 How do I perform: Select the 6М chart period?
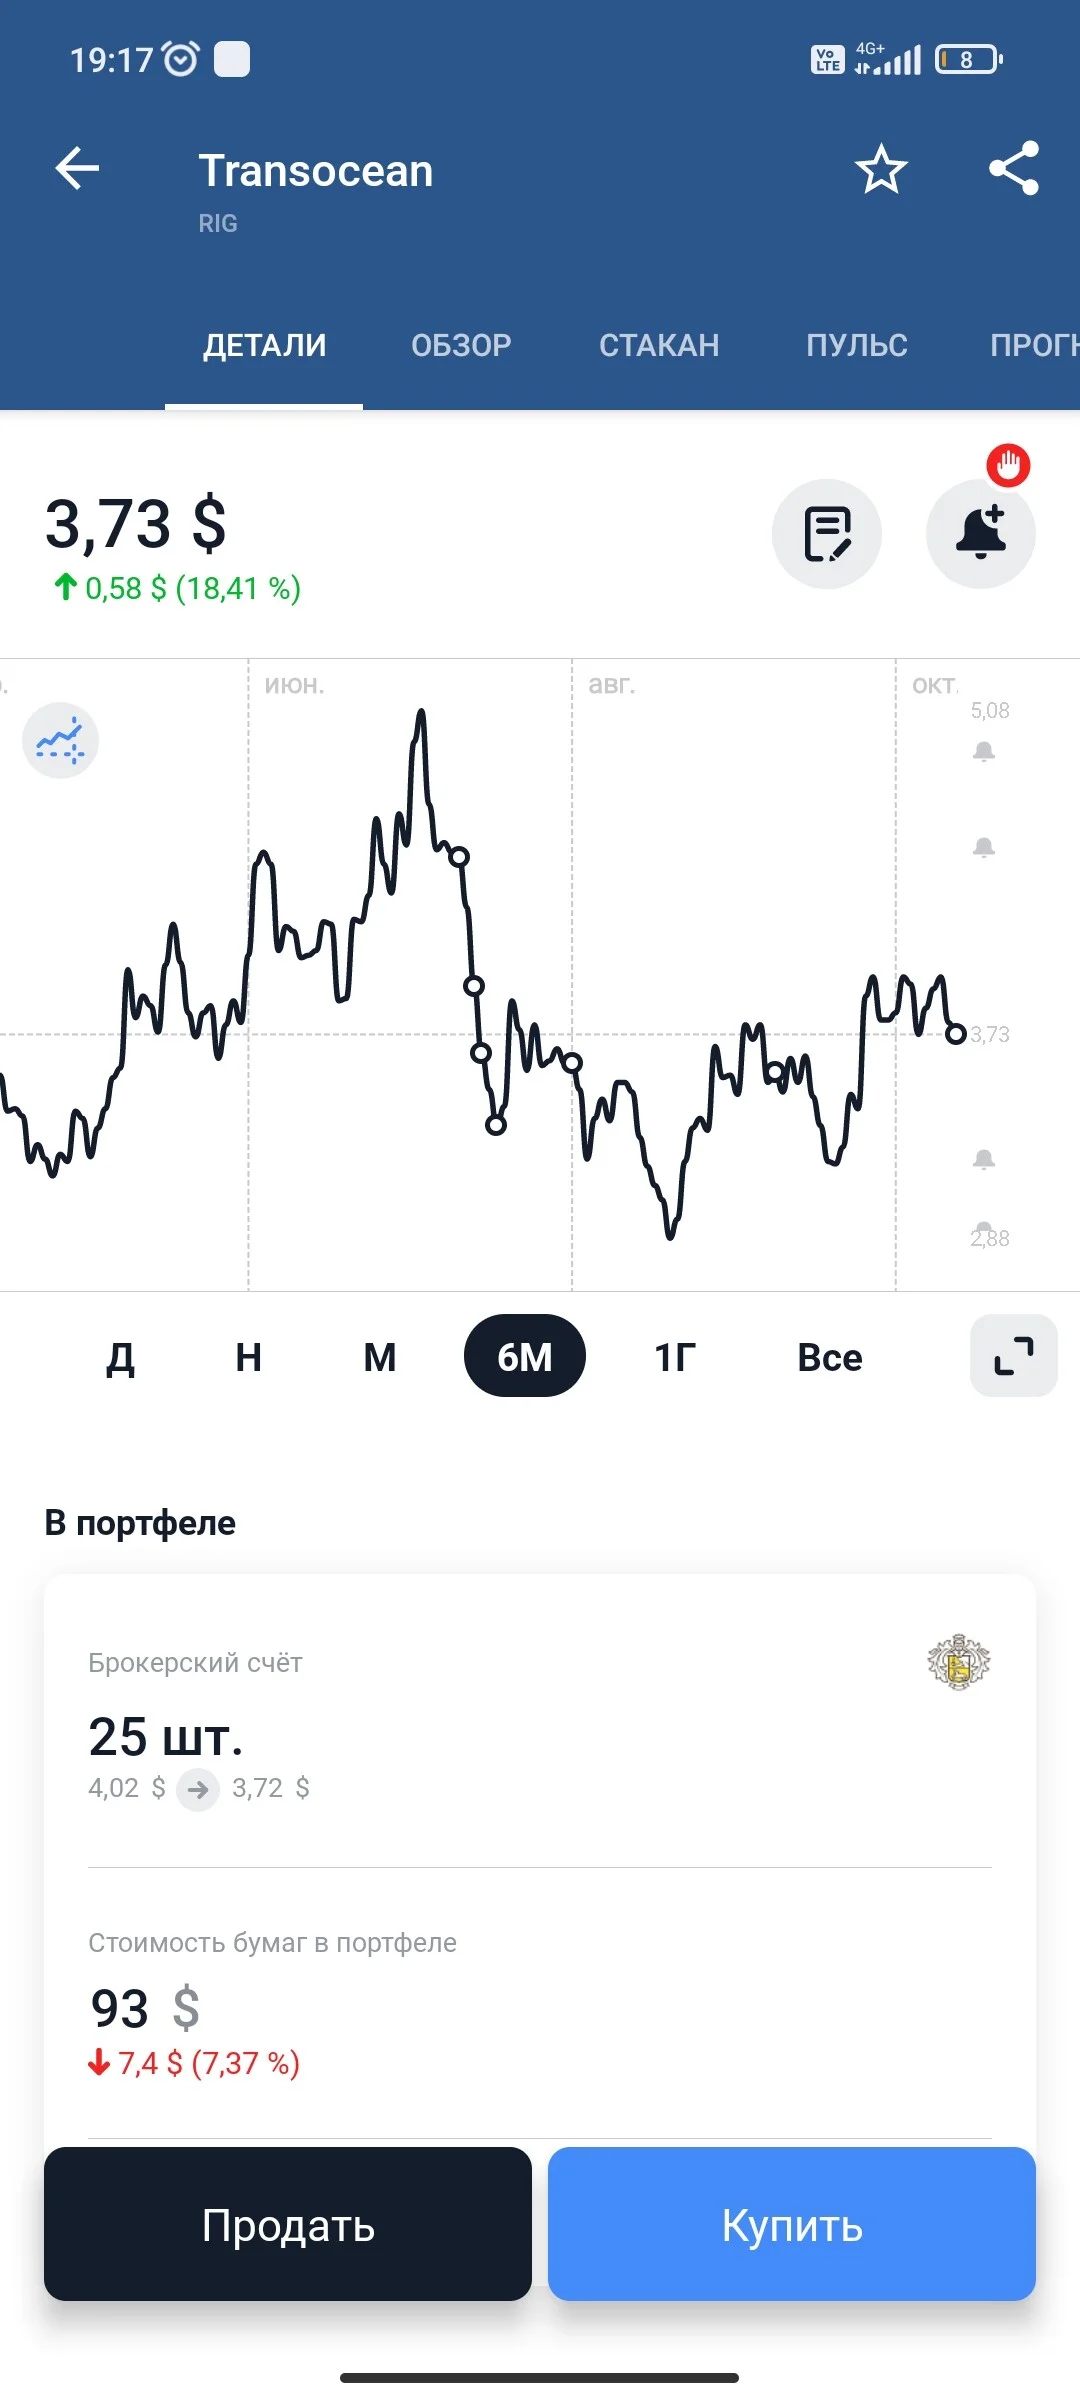(525, 1356)
